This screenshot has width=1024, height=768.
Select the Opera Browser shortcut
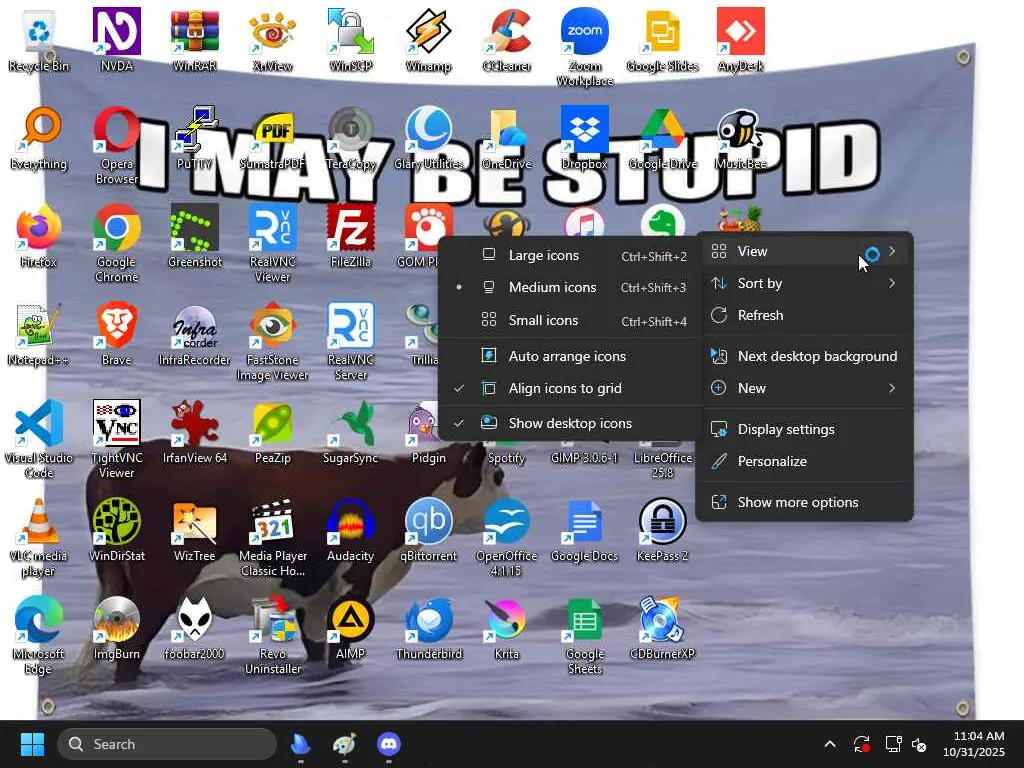tap(116, 146)
